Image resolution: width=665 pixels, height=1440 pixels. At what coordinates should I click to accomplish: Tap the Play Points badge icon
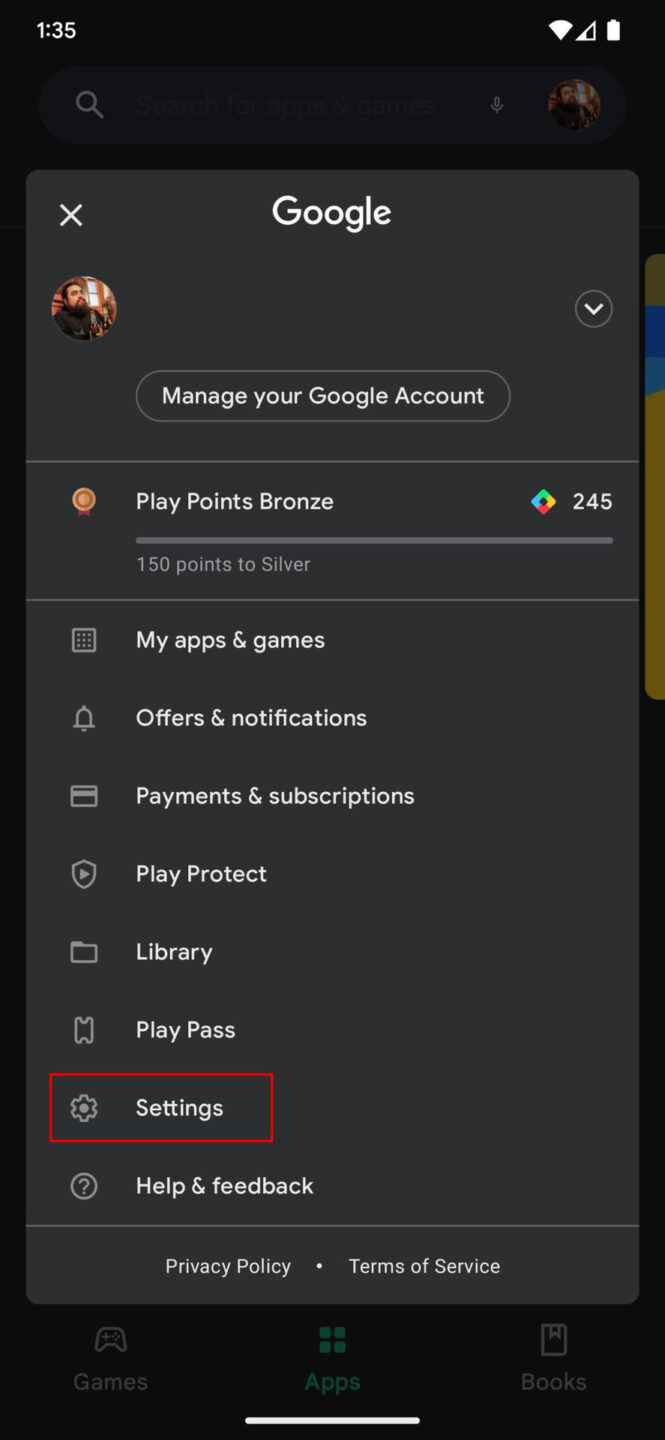(x=83, y=501)
